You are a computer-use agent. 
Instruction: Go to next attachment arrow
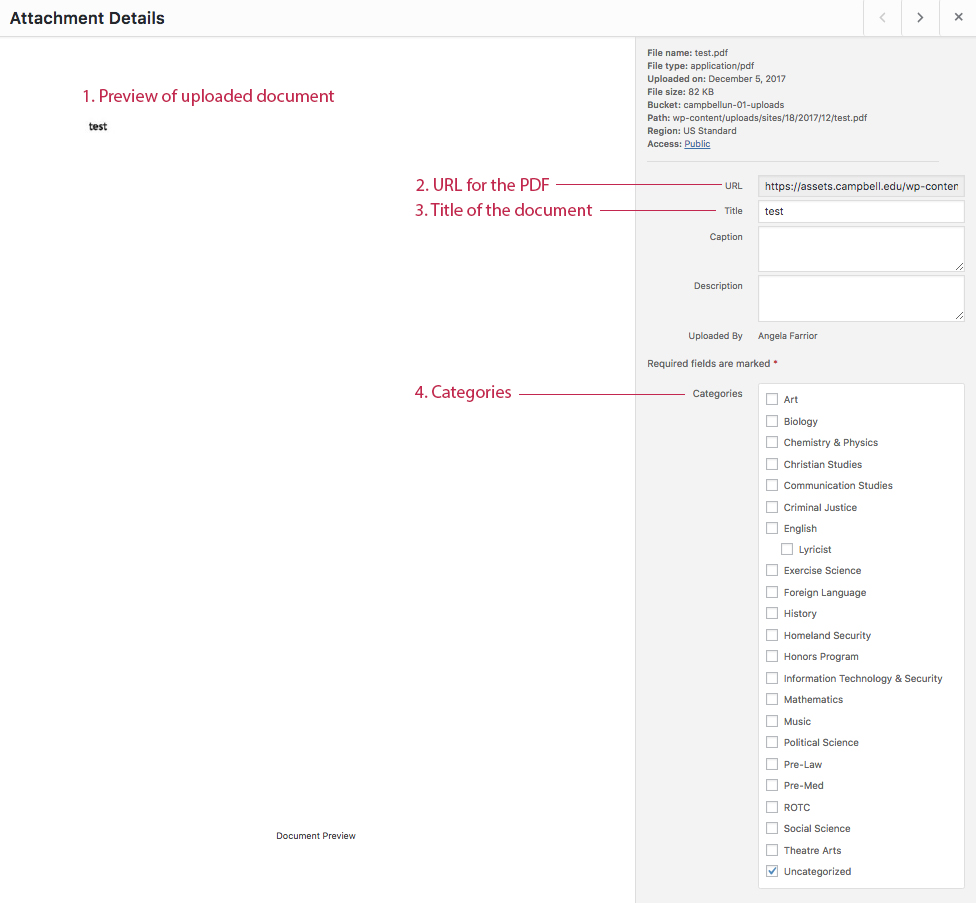[x=920, y=17]
